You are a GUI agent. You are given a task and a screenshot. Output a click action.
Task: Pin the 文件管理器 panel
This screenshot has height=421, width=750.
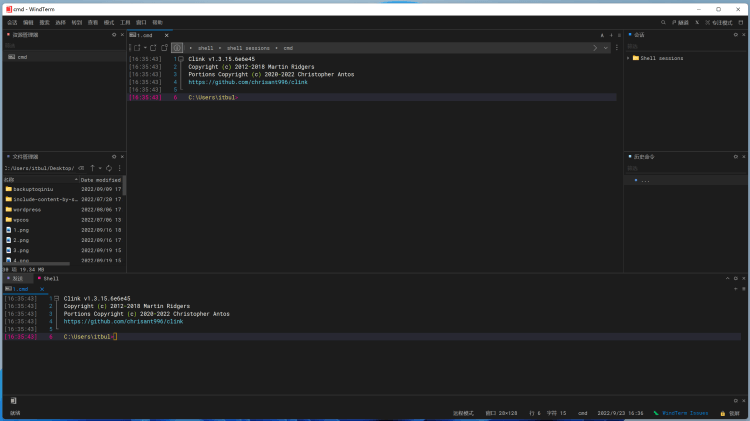click(x=114, y=157)
